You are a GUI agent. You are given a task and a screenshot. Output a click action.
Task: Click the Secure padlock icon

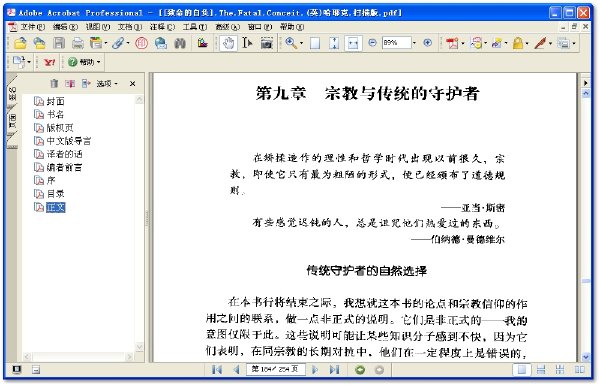pyautogui.click(x=518, y=43)
